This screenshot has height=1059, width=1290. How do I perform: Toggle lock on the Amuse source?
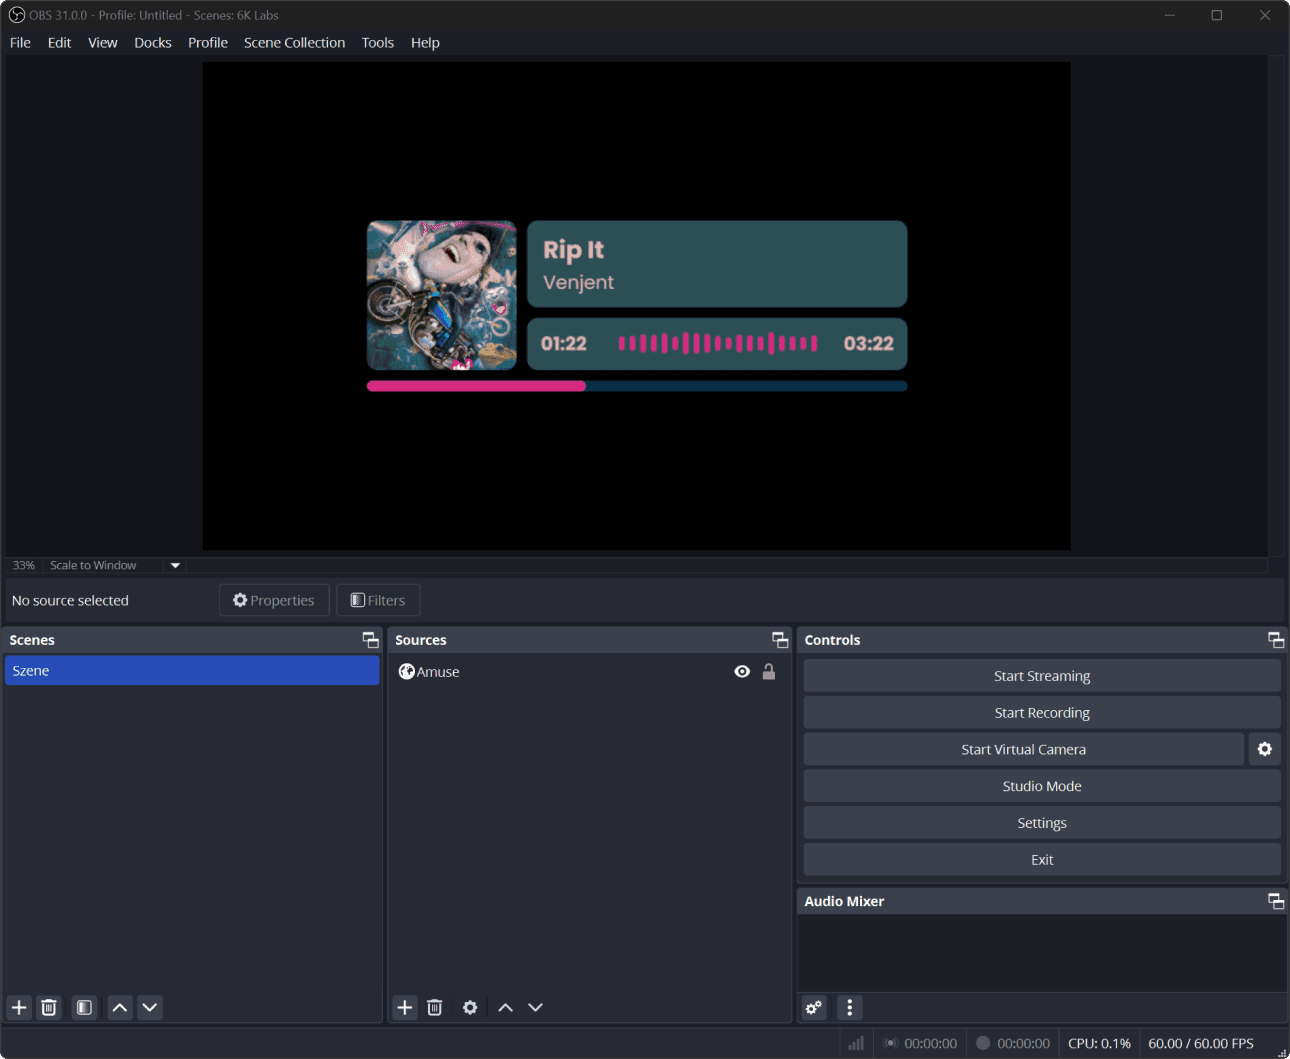[x=769, y=672]
